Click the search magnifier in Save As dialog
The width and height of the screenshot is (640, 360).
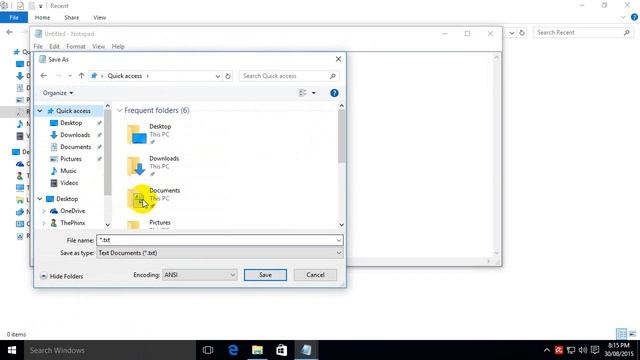(x=333, y=76)
